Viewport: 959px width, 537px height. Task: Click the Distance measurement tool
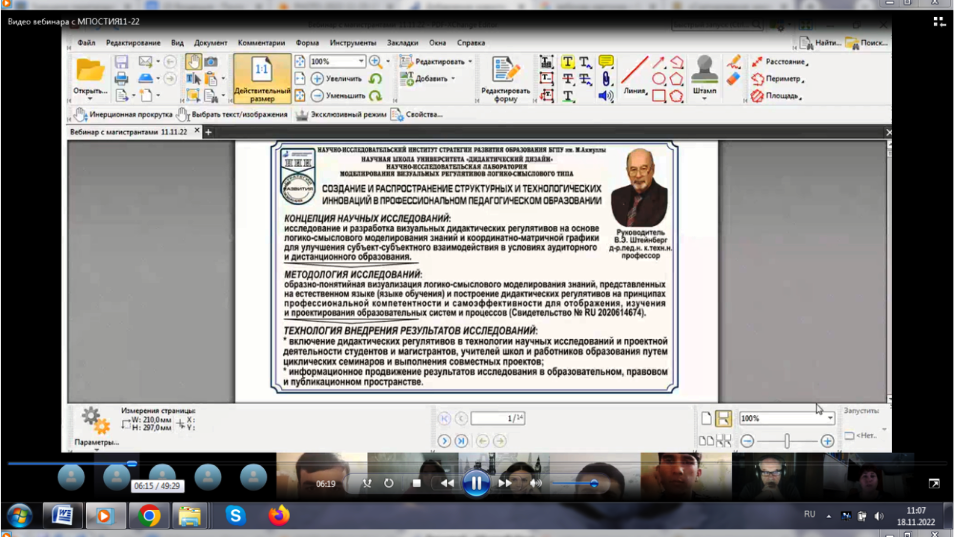(x=780, y=62)
